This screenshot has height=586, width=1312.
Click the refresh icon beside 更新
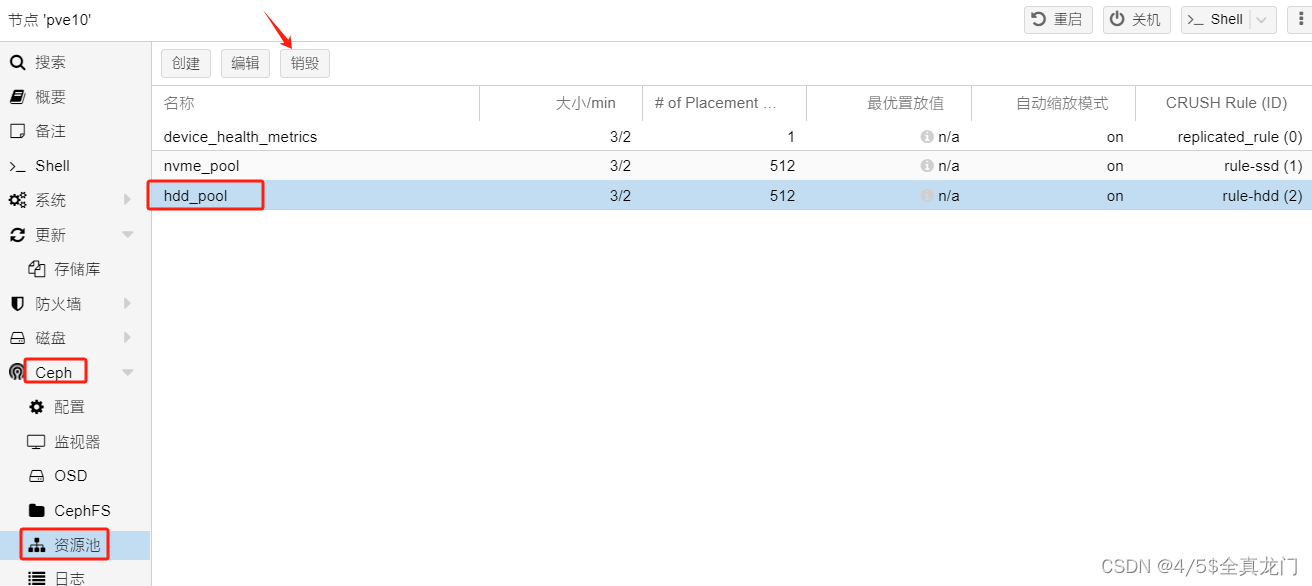[17, 235]
